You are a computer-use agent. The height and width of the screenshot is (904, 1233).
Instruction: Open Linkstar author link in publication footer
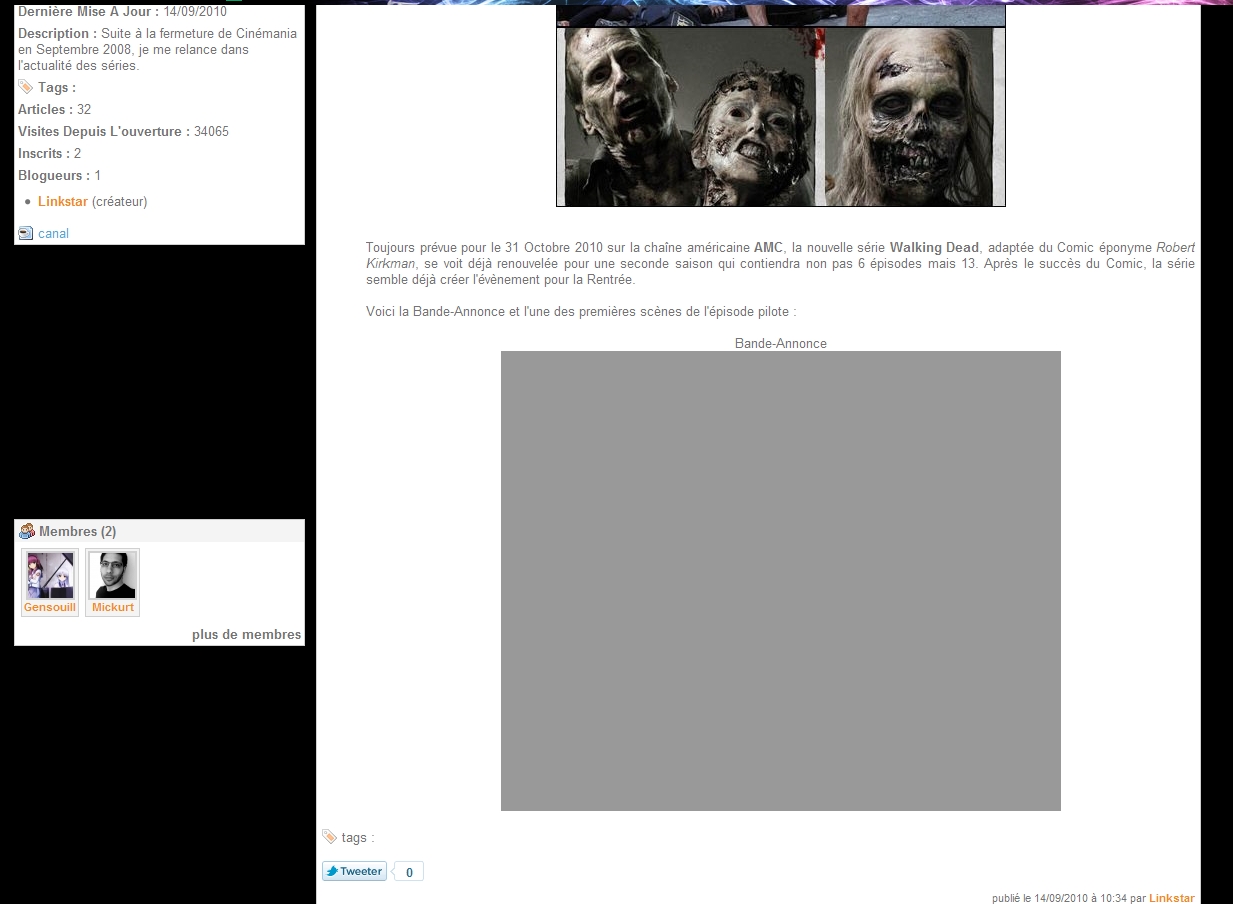(1172, 898)
